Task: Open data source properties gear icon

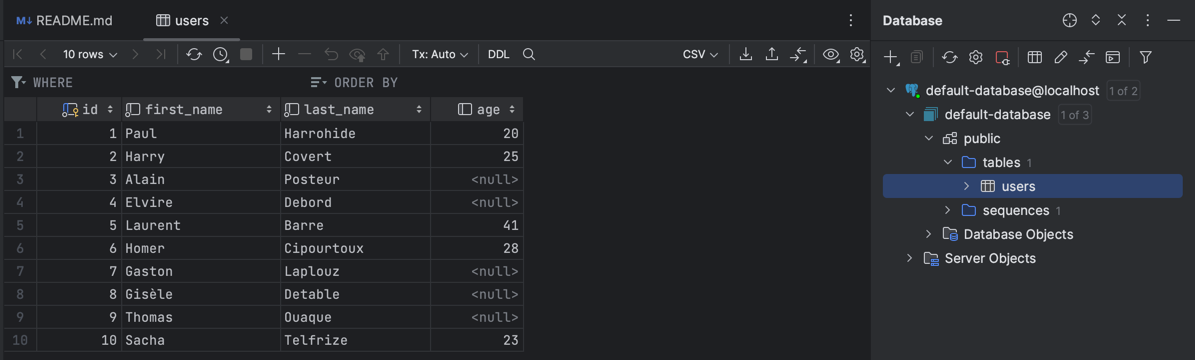Action: [975, 56]
